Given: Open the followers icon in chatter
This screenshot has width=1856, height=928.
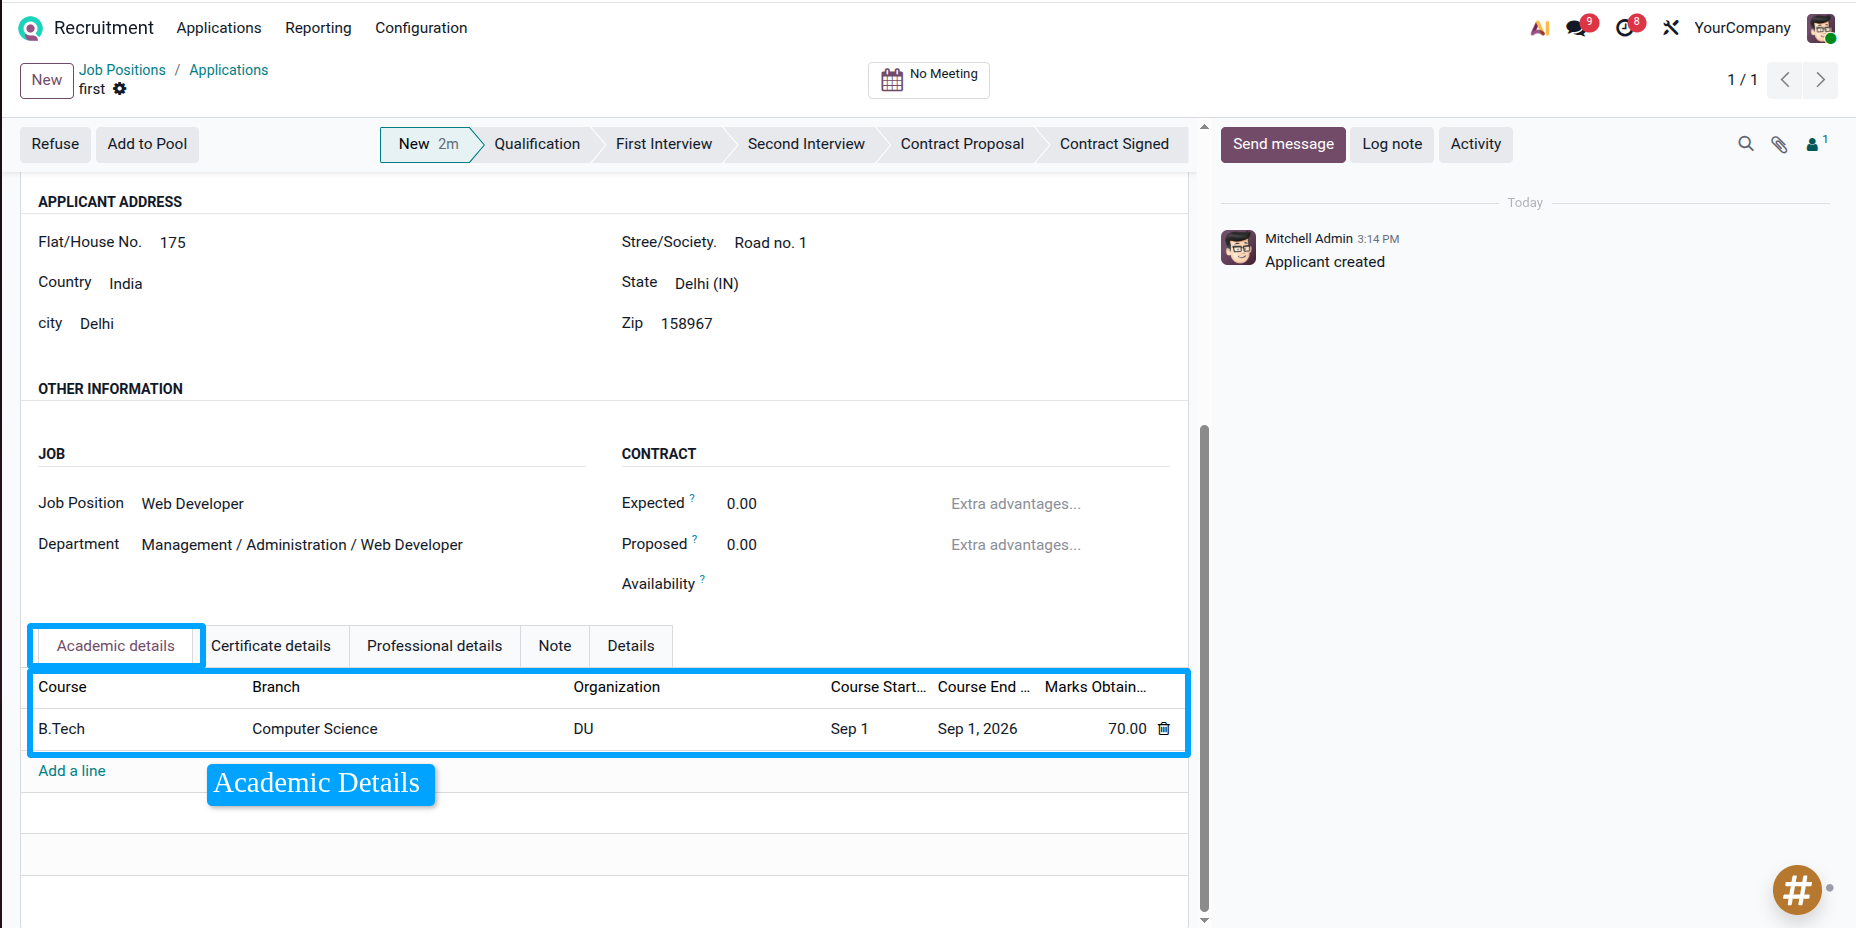Looking at the screenshot, I should [x=1816, y=144].
